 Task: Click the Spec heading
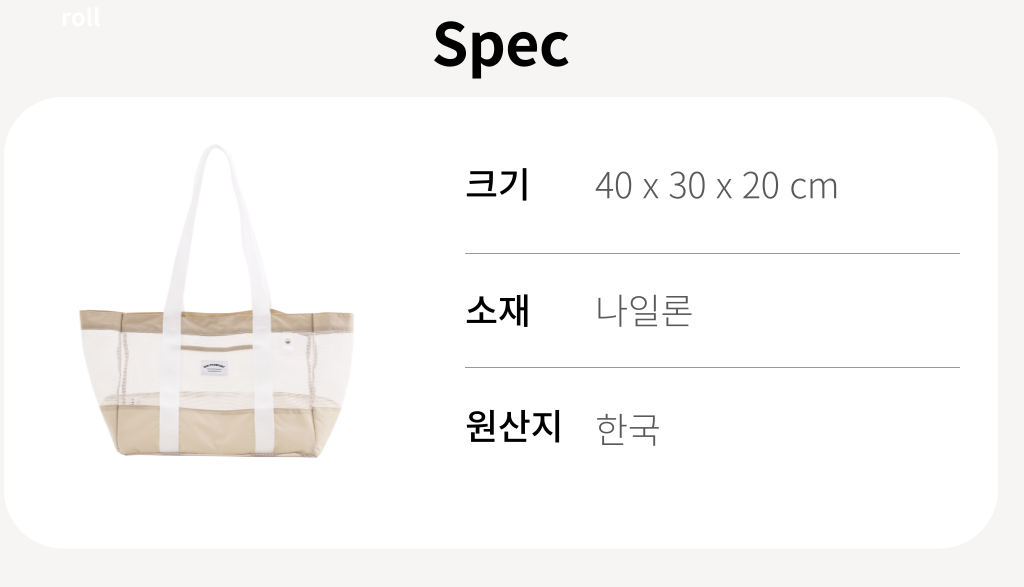coord(501,44)
